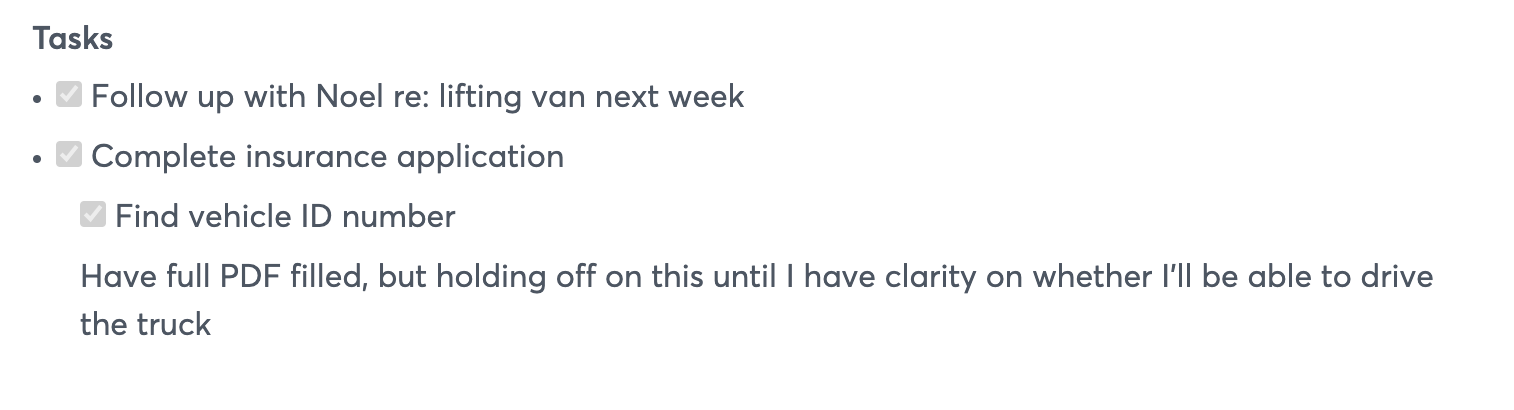Toggle the Follow up with Noel checkbox
Image resolution: width=1514 pixels, height=410 pixels.
69,96
